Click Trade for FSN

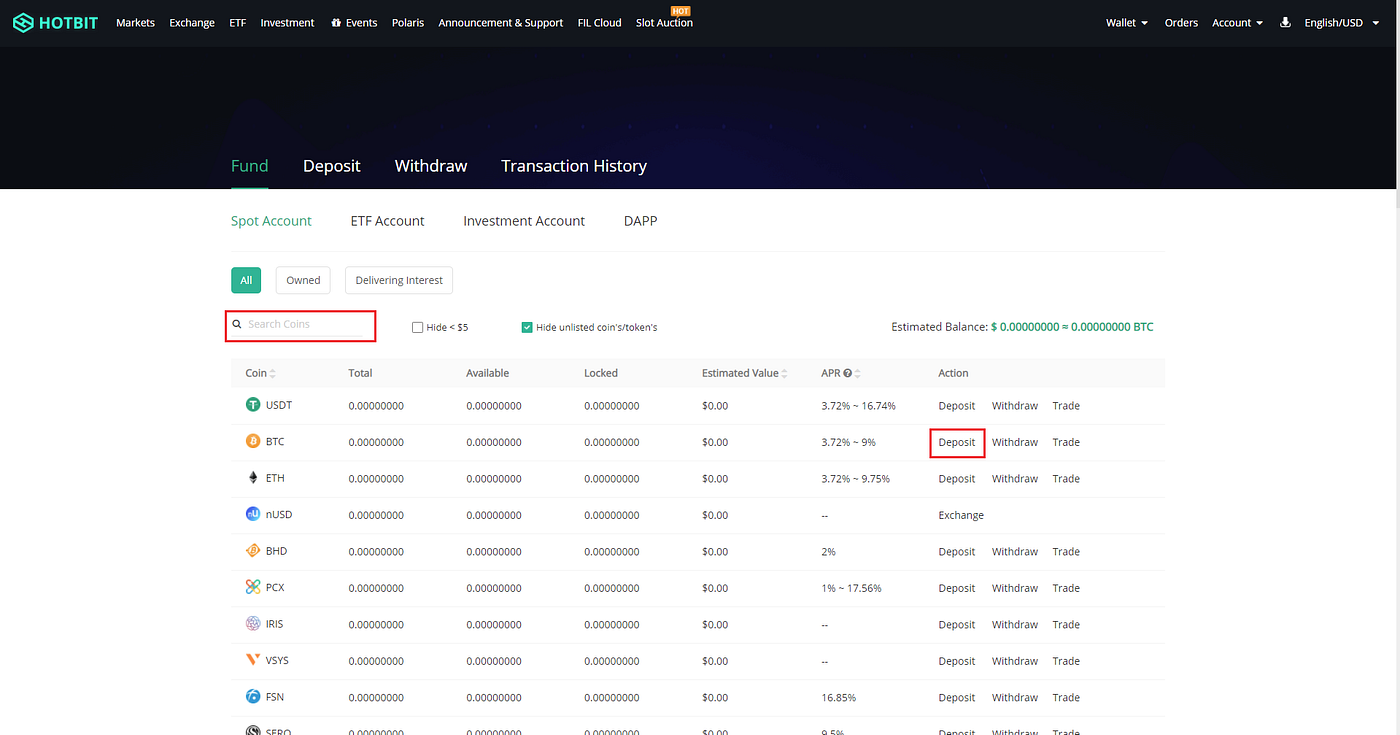(x=1066, y=698)
